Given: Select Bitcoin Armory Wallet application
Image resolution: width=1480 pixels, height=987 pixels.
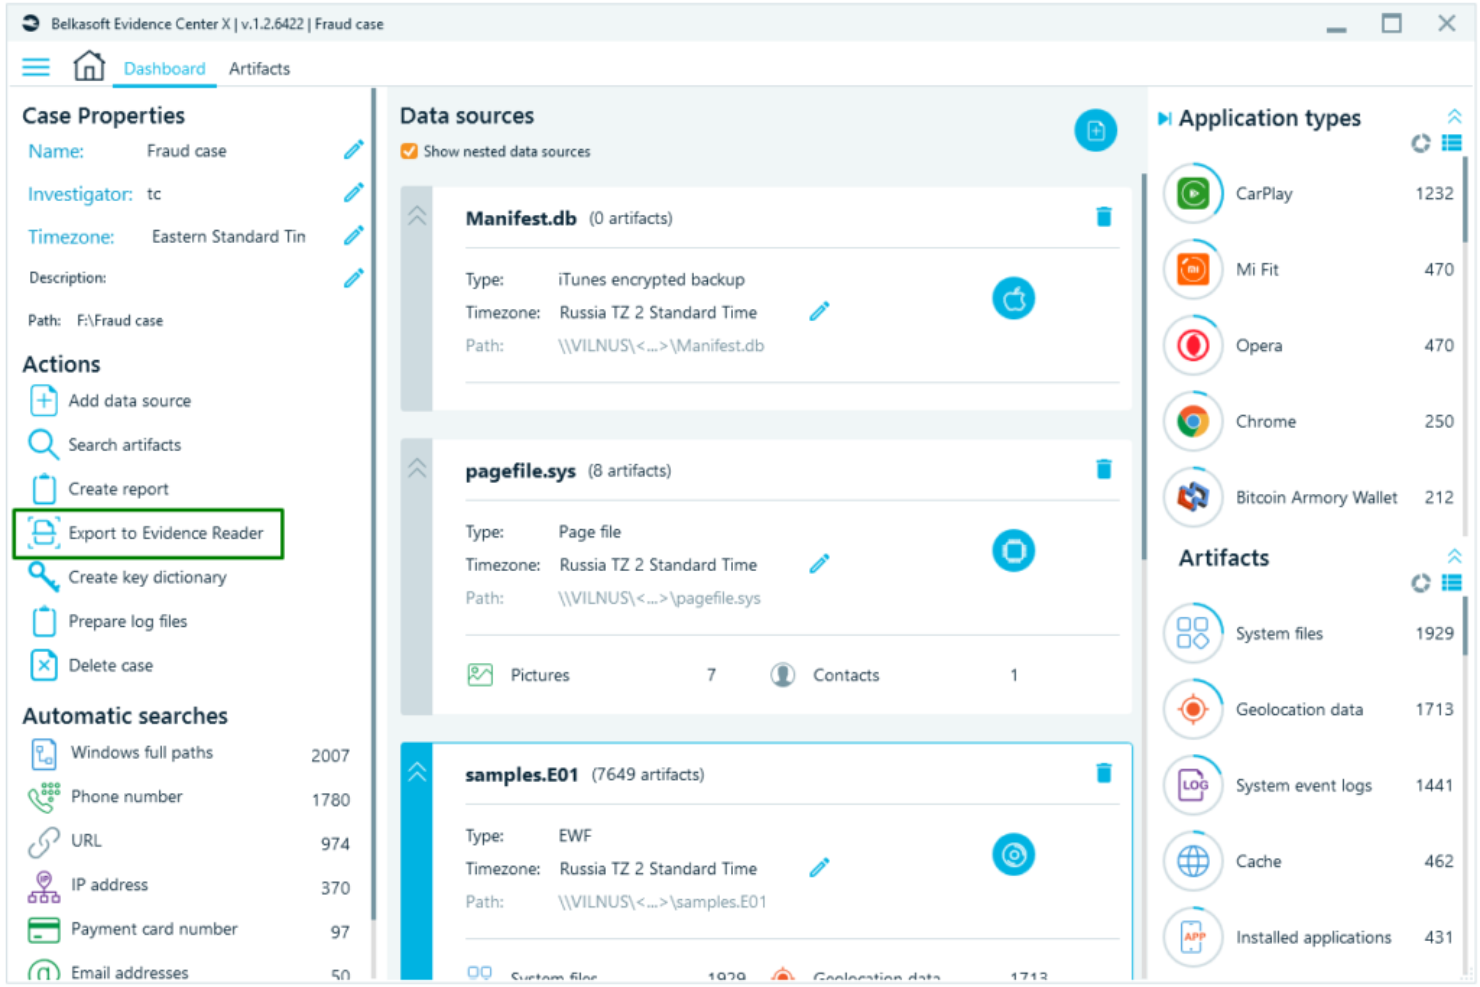Looking at the screenshot, I should (1309, 498).
